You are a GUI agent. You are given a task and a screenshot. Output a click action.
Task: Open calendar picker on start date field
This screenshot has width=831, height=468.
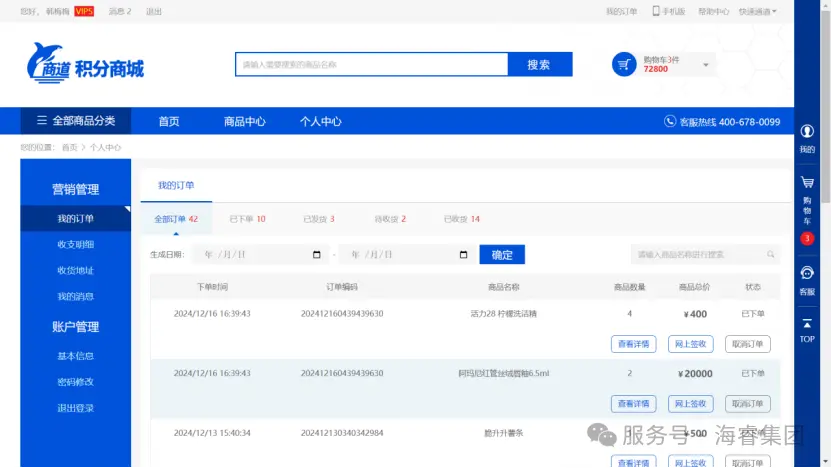point(317,255)
